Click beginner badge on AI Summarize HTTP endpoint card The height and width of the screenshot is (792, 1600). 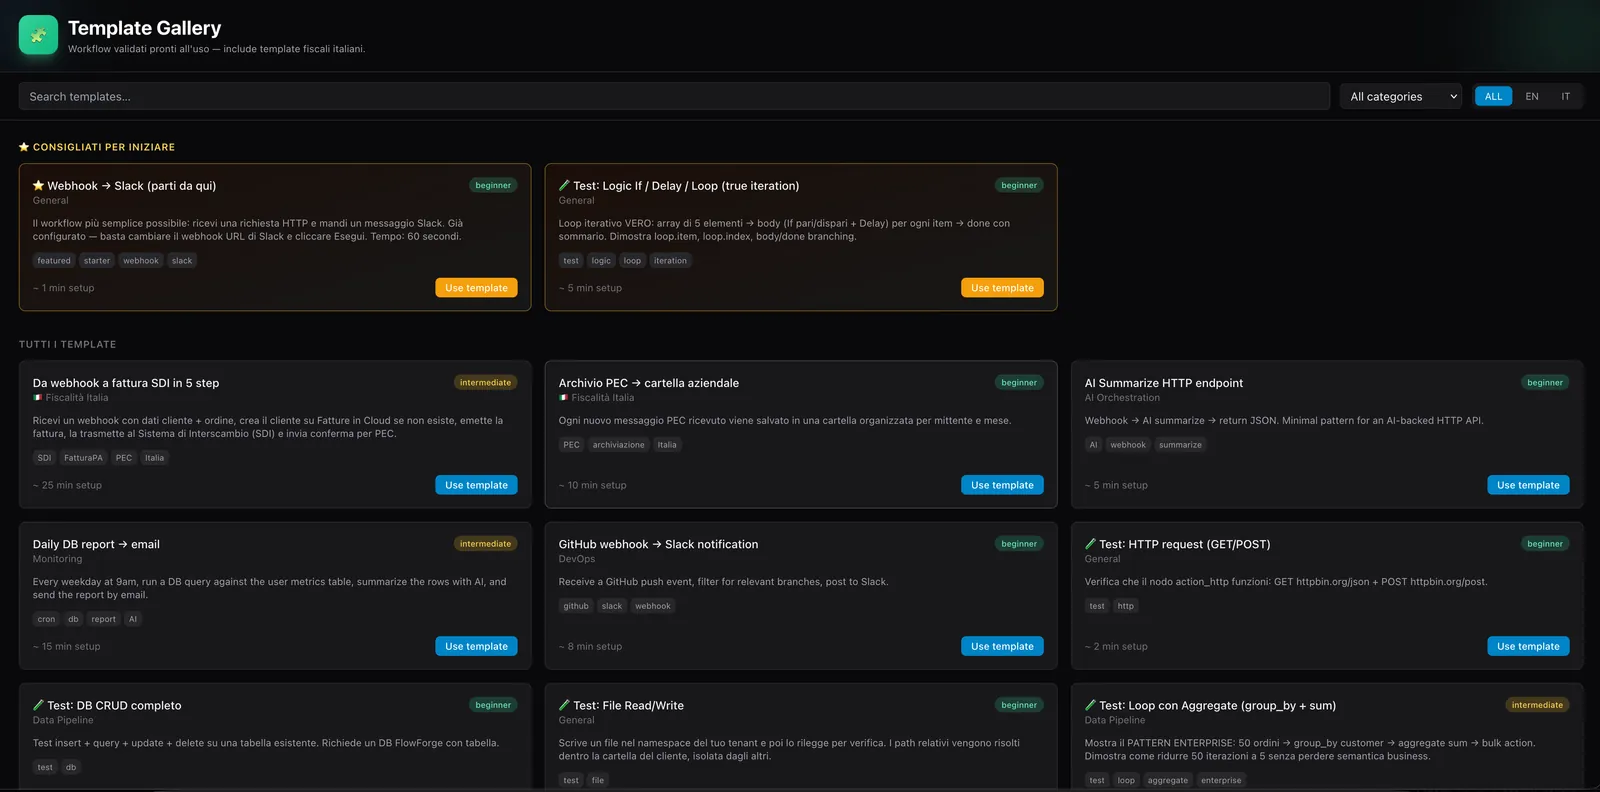click(1545, 383)
